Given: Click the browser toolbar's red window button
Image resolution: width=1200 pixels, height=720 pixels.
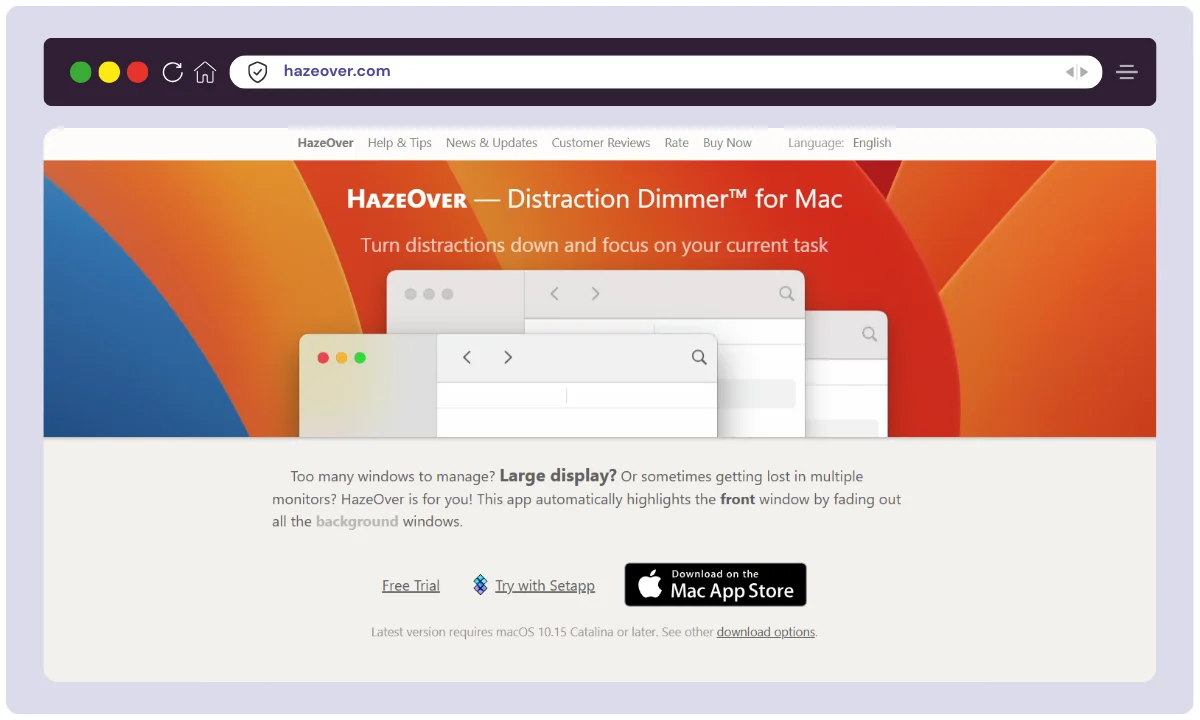Looking at the screenshot, I should coord(138,72).
